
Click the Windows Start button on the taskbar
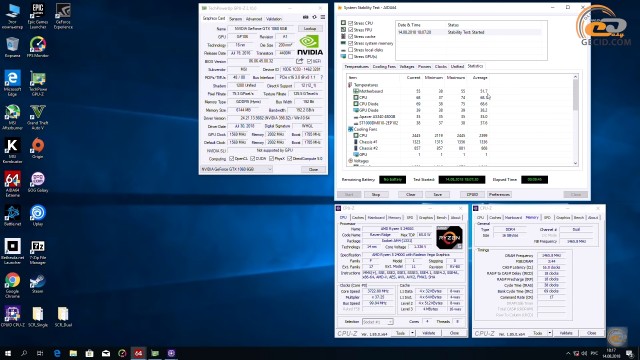click(x=7, y=353)
